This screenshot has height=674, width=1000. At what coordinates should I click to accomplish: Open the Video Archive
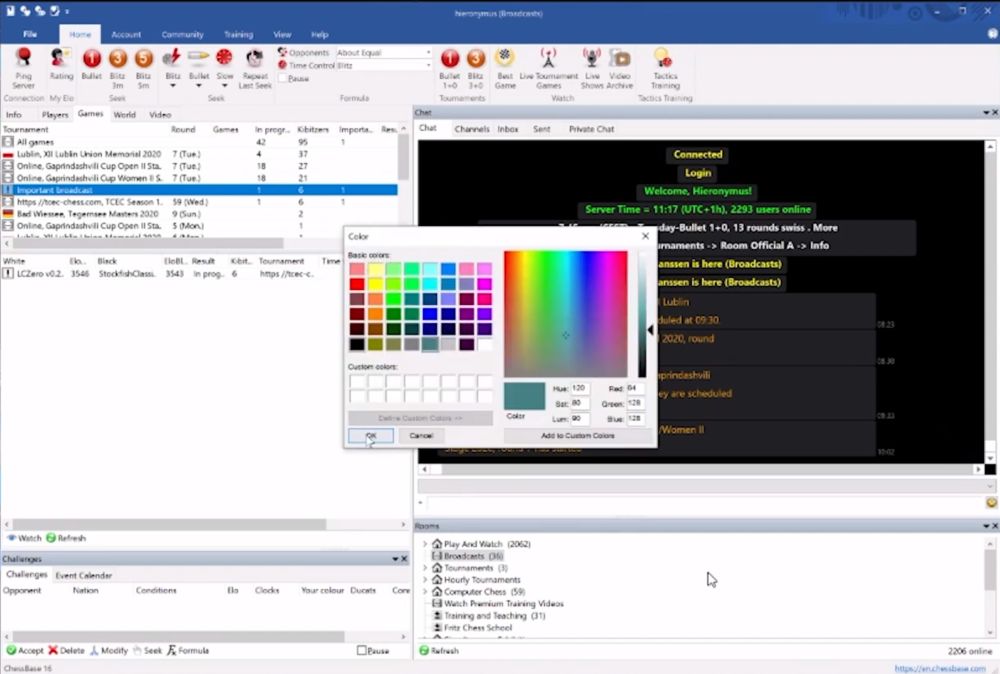tap(620, 66)
